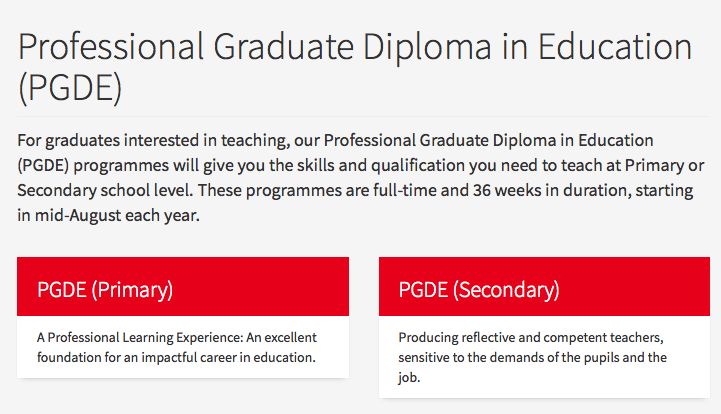Click 'Producing reflective and competent teachers' text line
Screen dimensions: 721x414
(530, 338)
